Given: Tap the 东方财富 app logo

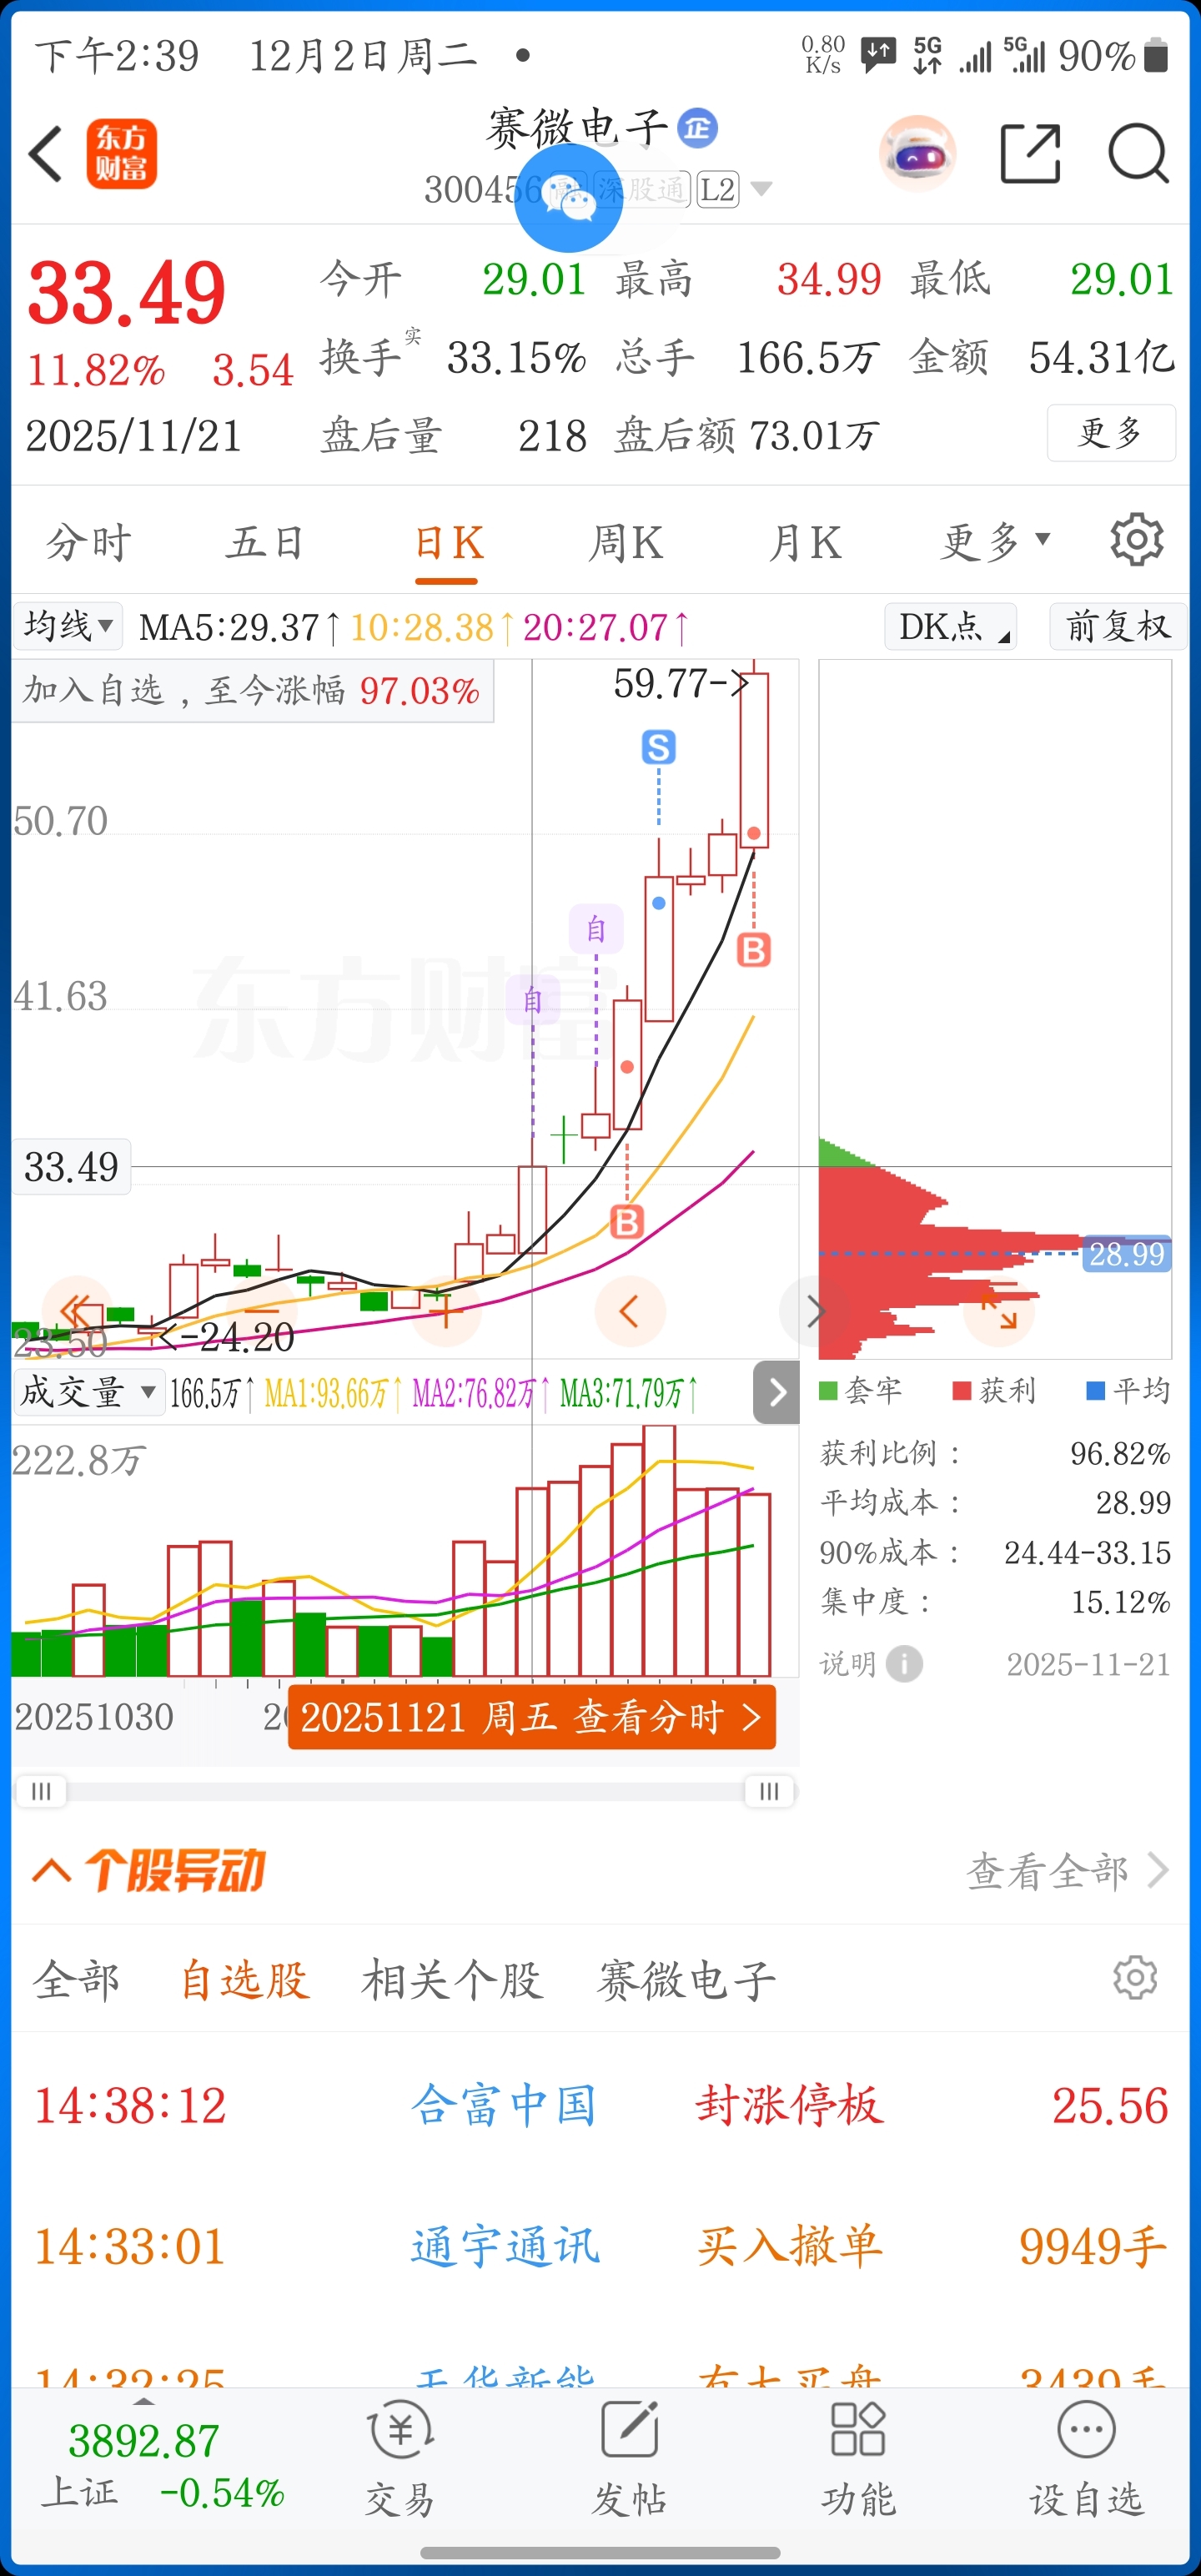Looking at the screenshot, I should point(122,154).
